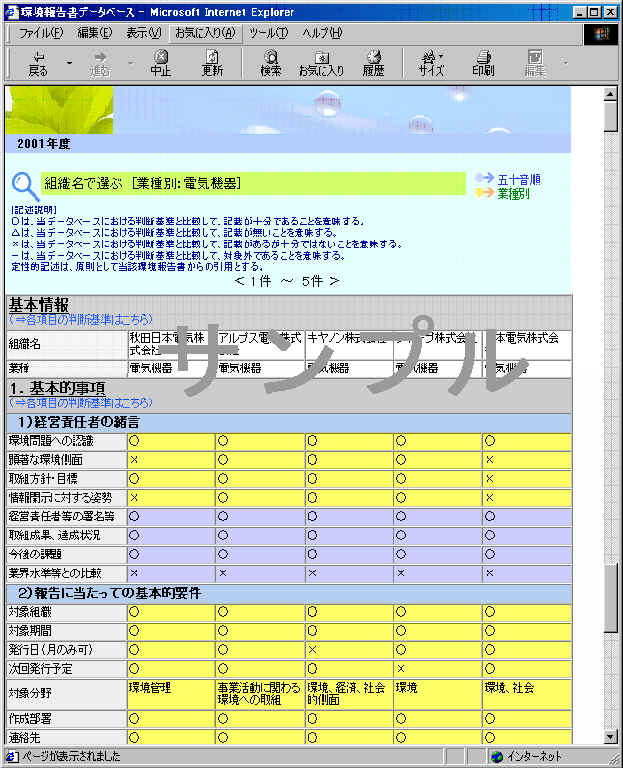This screenshot has height=768, width=623.
Task: Follow the 業種別 sort link
Action: click(513, 194)
